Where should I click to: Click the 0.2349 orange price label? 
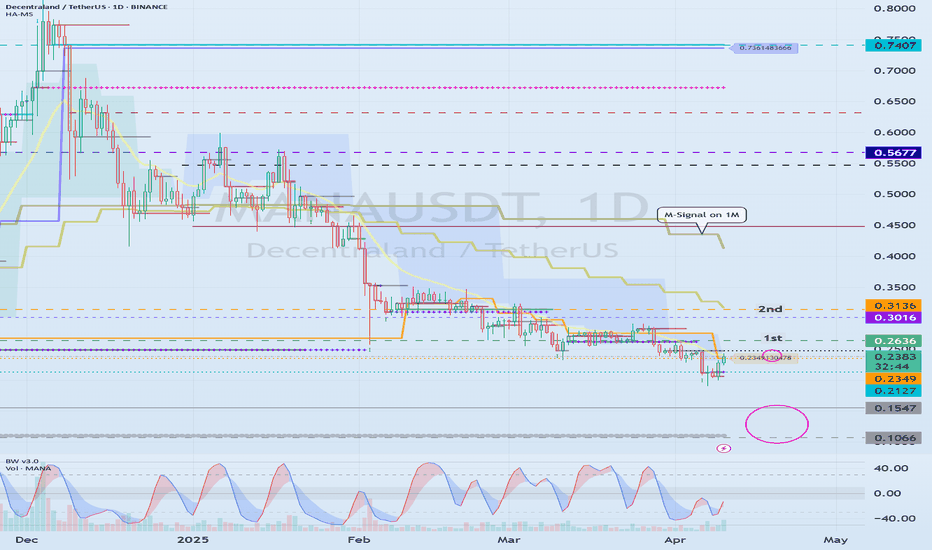pos(893,379)
